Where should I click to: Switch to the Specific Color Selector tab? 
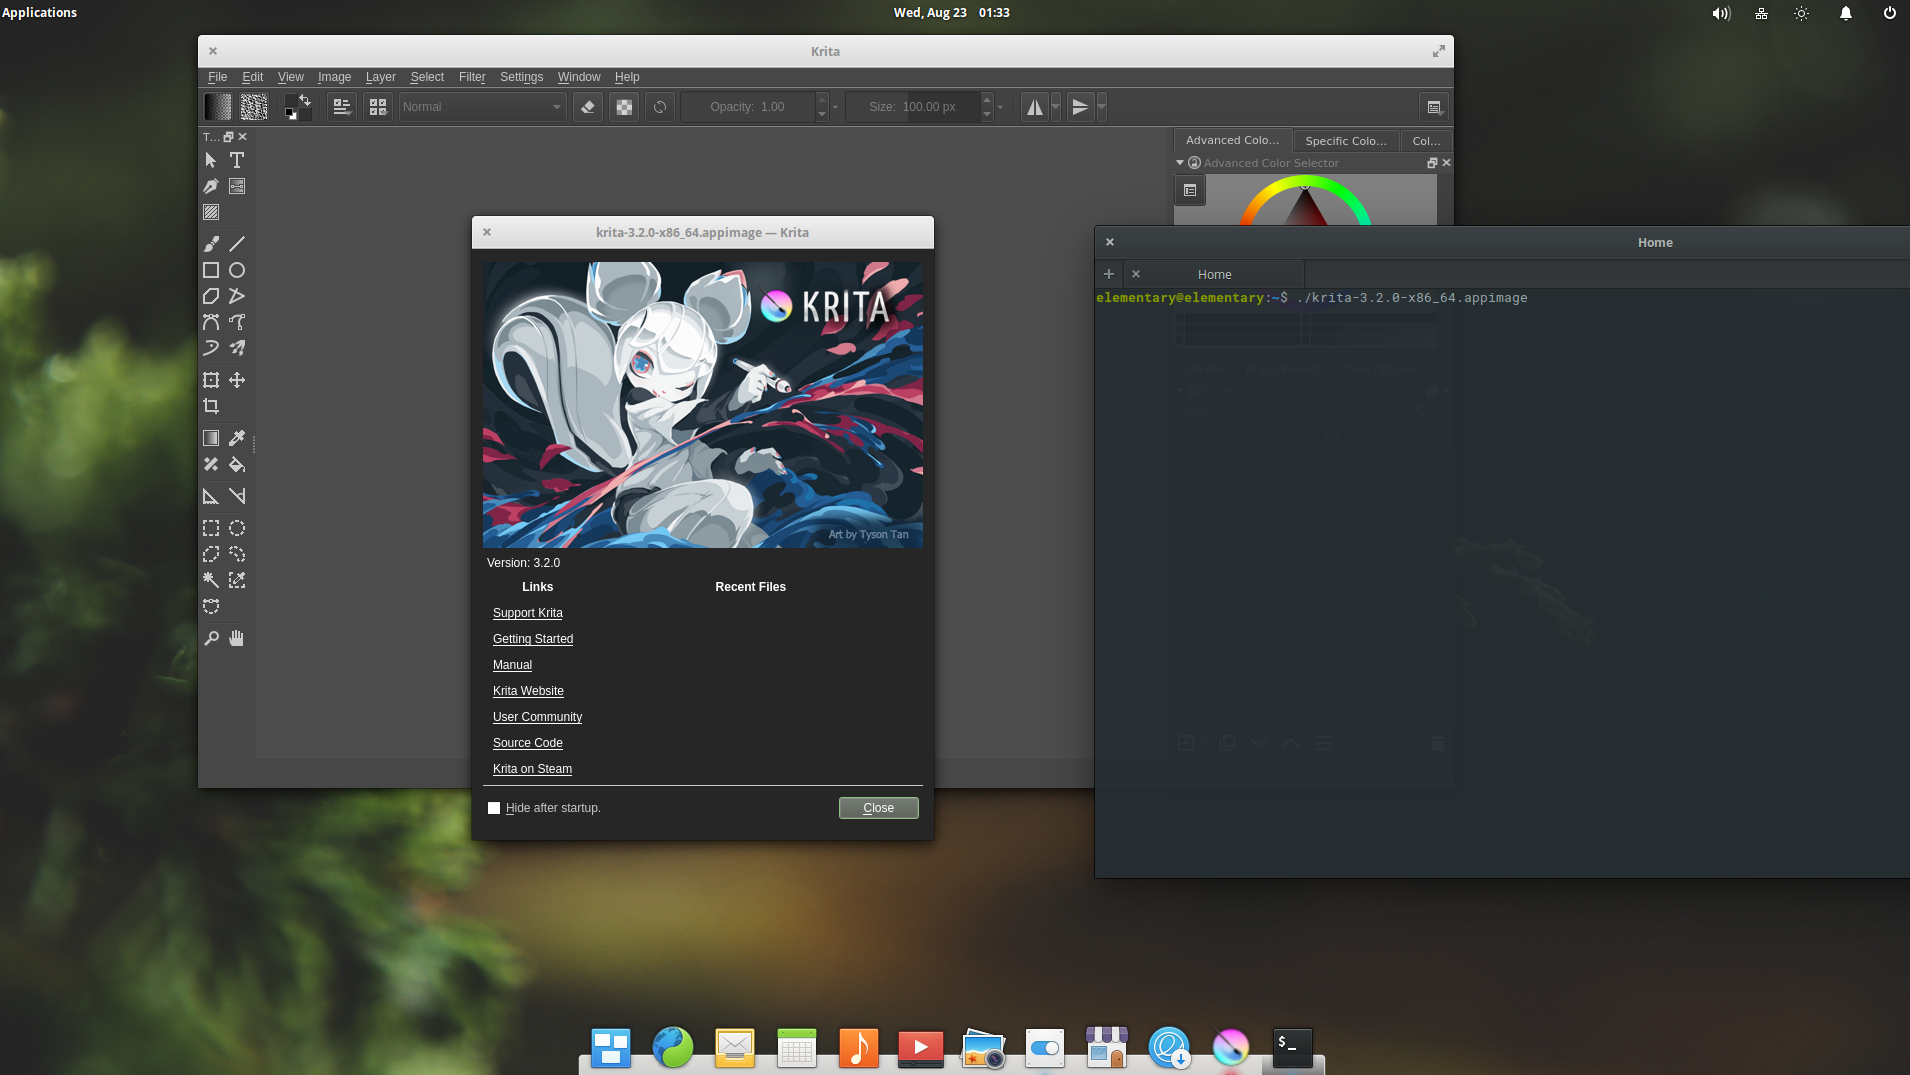tap(1346, 141)
